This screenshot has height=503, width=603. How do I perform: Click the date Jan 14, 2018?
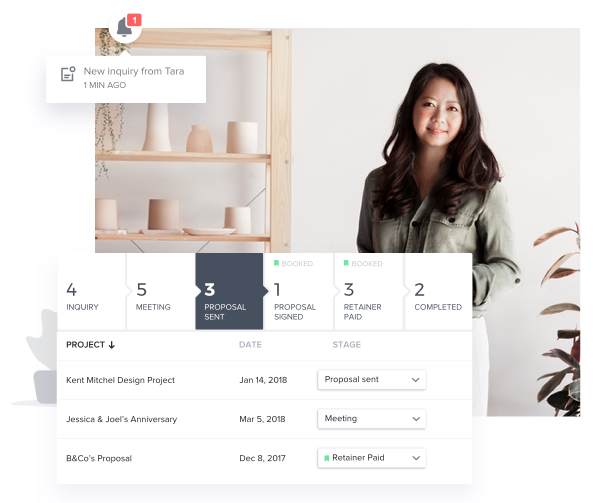[x=263, y=380]
